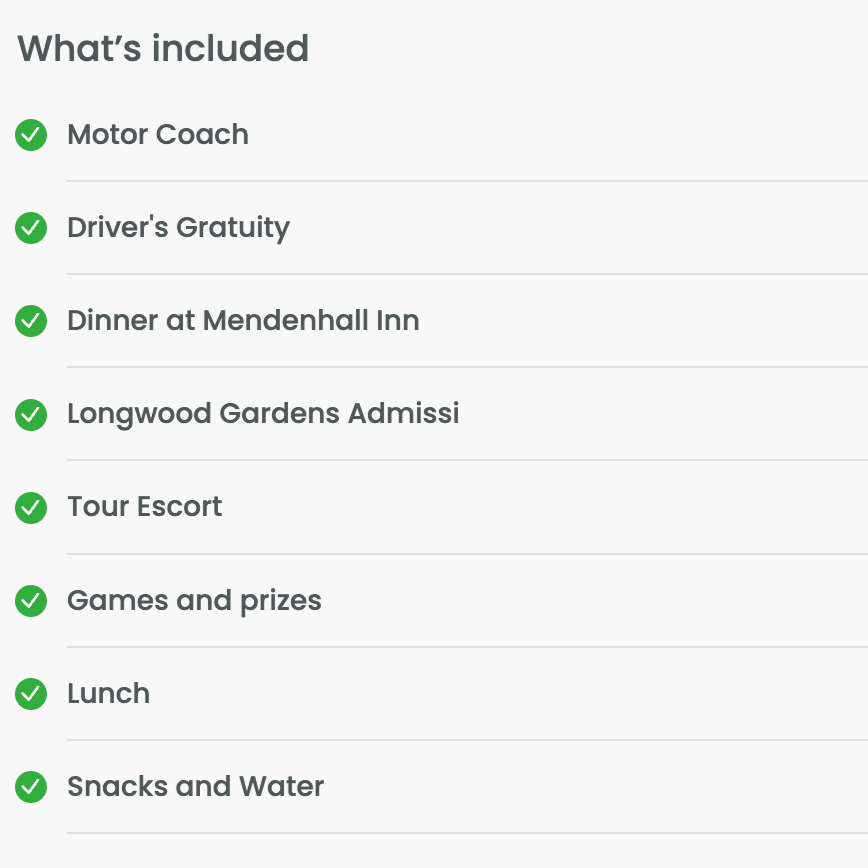Click the Motor Coach list item text
868x868 pixels.
click(158, 135)
